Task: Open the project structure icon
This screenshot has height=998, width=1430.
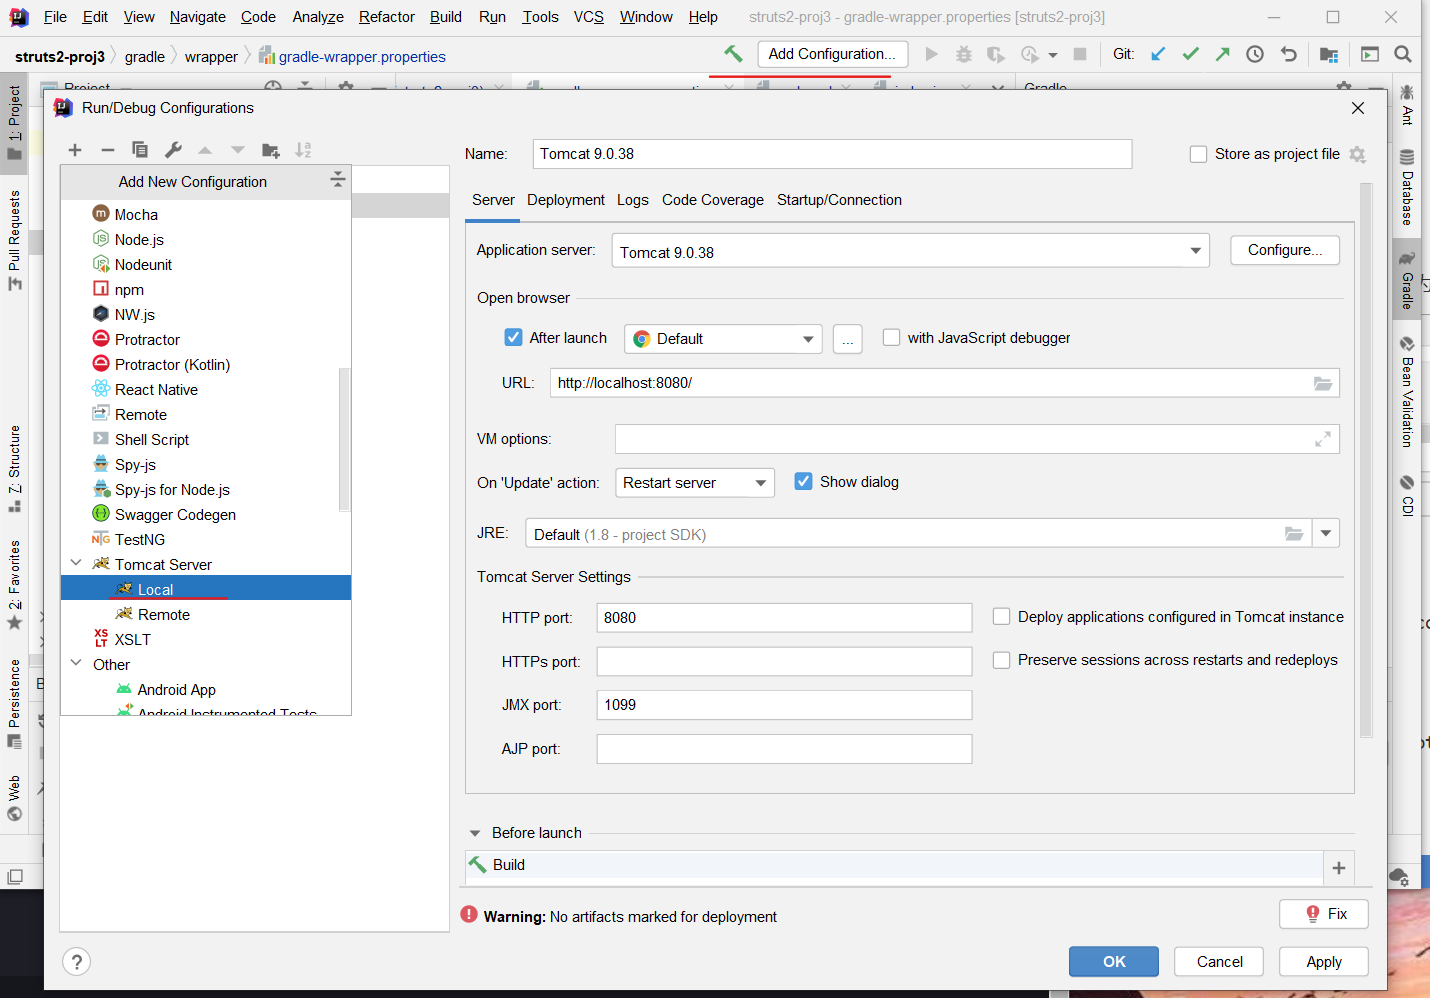Action: (x=1329, y=54)
